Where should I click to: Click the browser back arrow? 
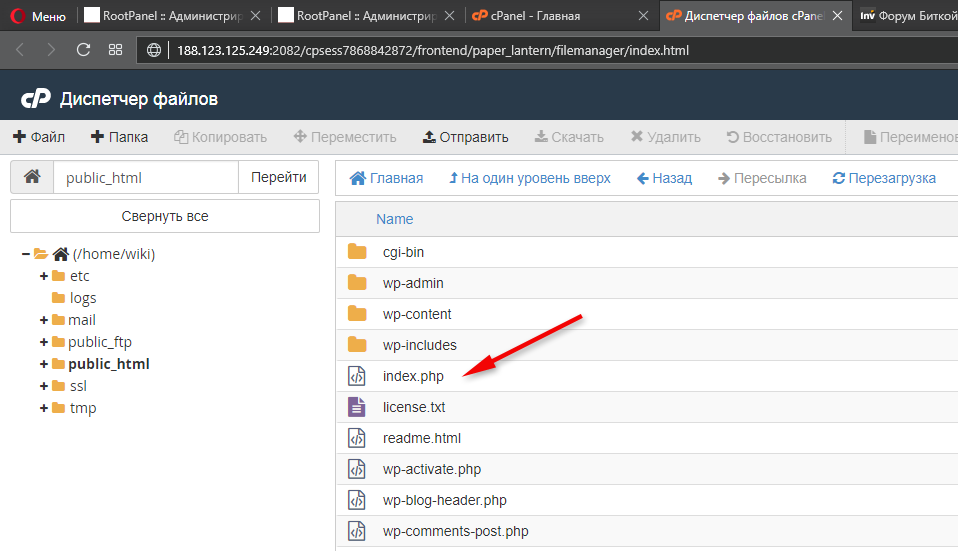point(20,50)
